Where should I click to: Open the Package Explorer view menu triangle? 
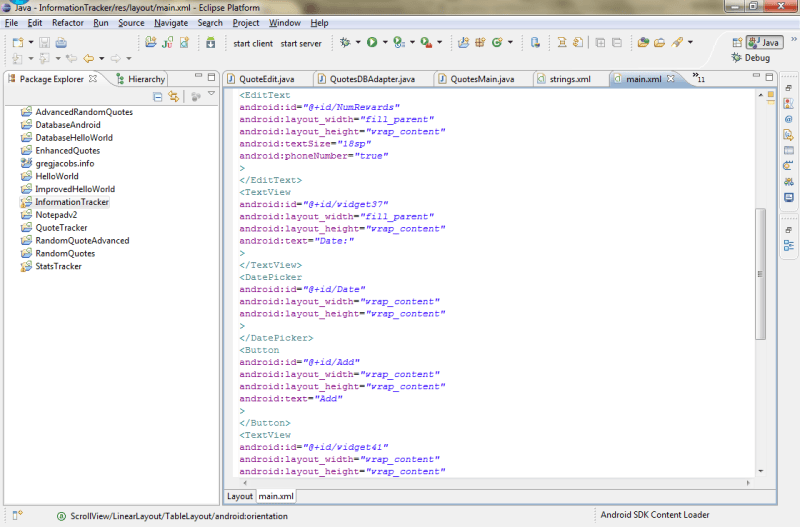[211, 94]
